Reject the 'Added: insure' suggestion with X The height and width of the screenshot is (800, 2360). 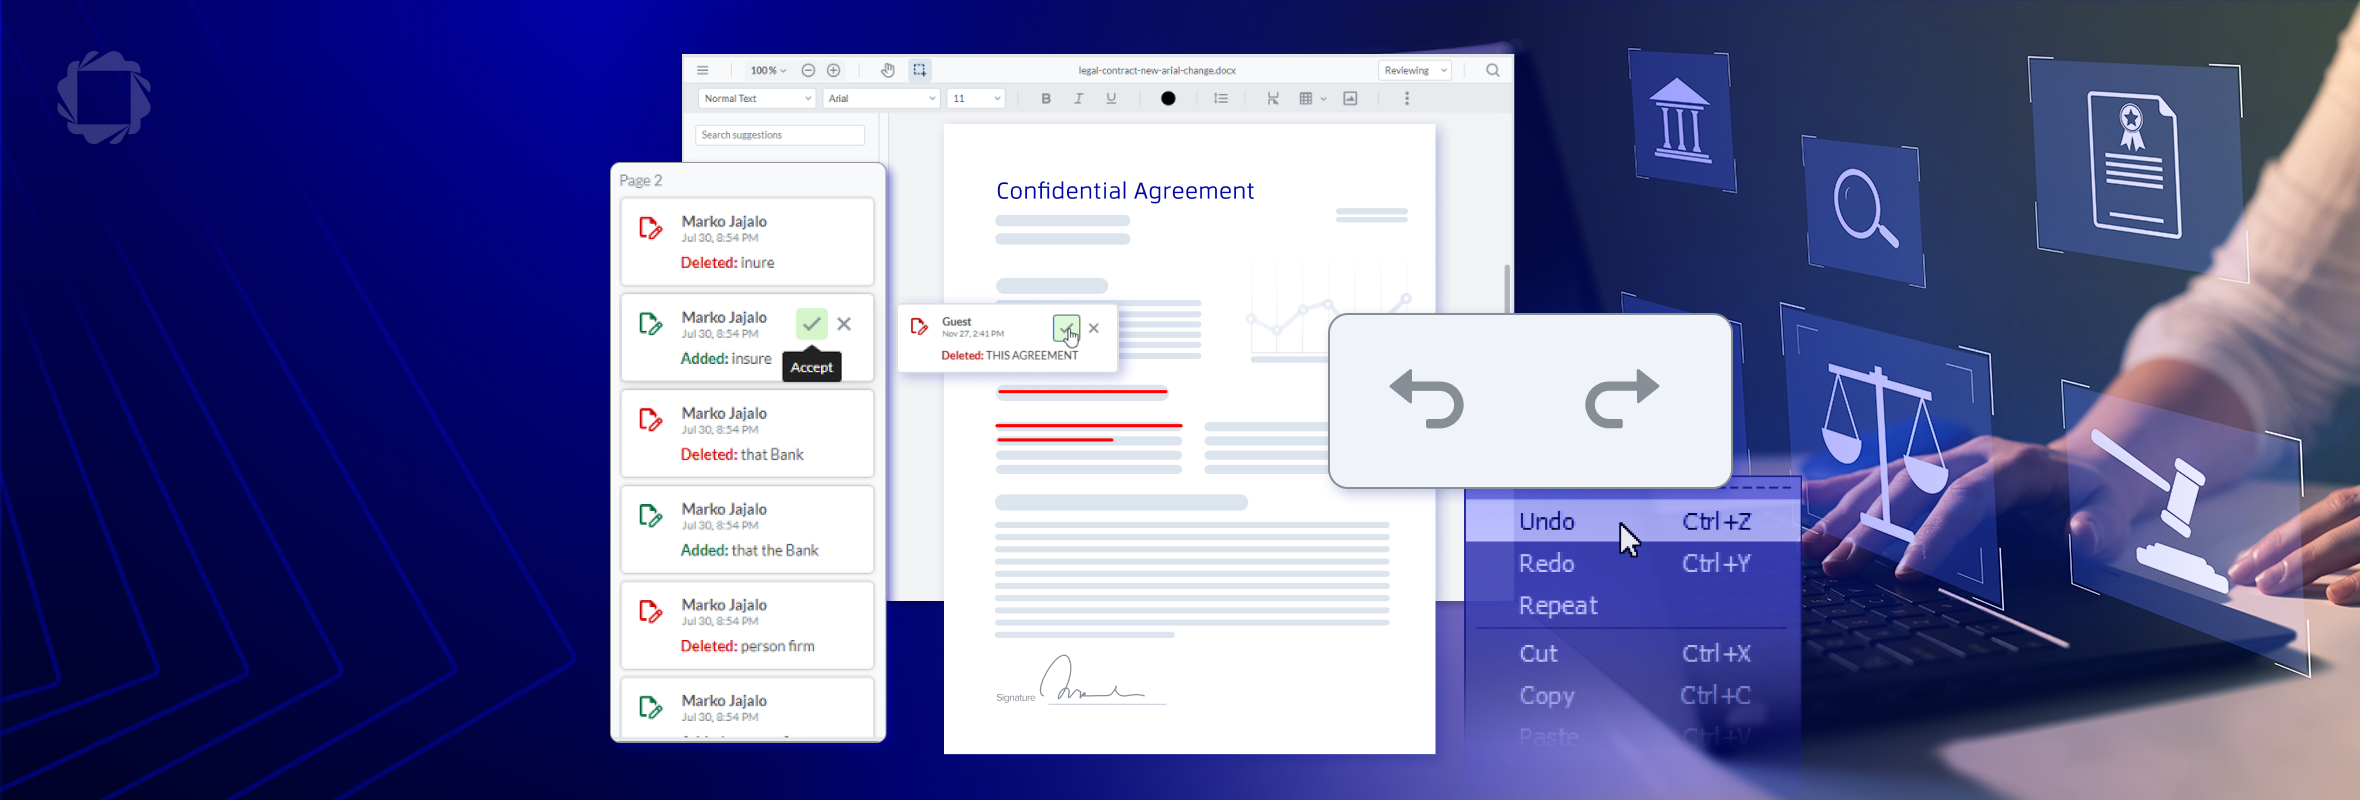[x=845, y=324]
